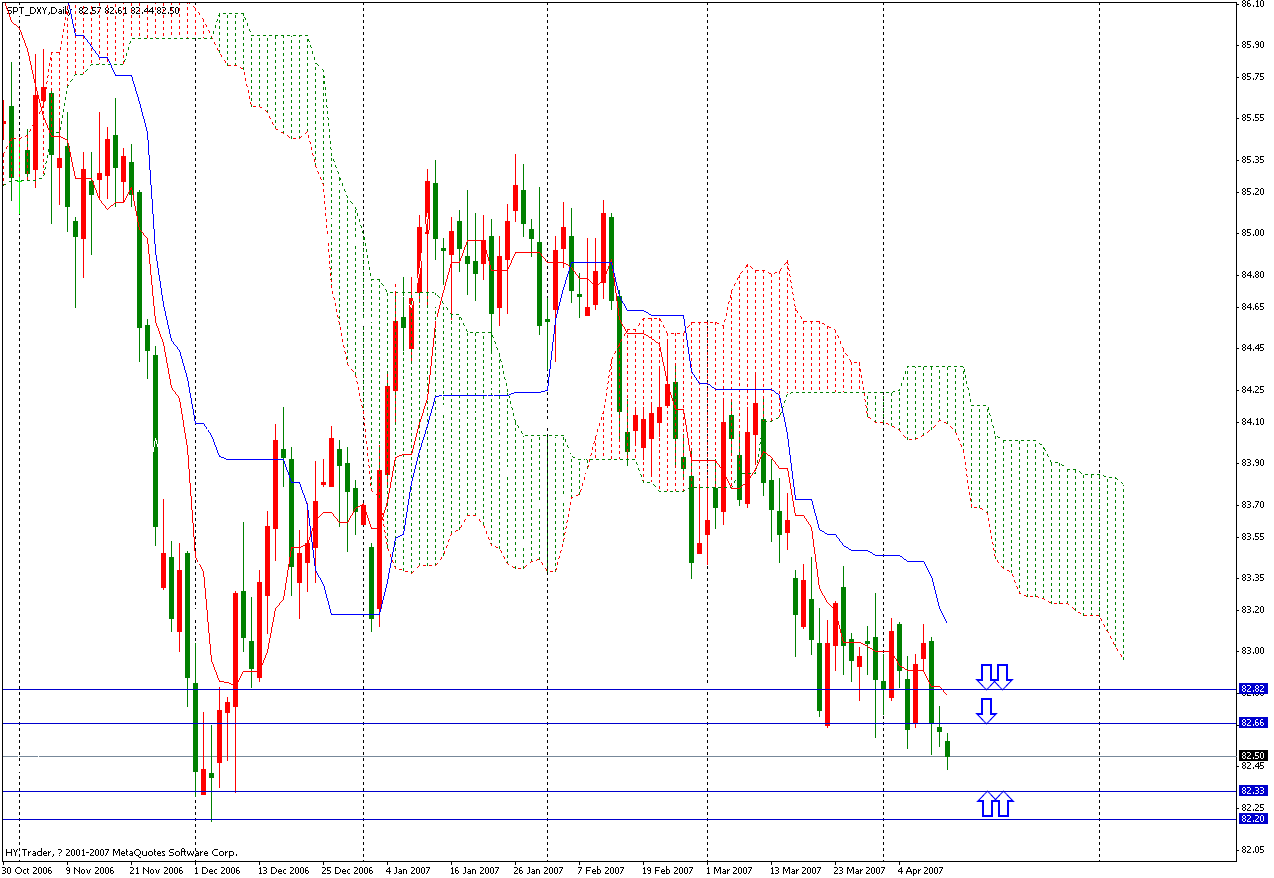The image size is (1274, 878).
Task: Click the 85.75 price axis label
Action: click(x=1252, y=76)
